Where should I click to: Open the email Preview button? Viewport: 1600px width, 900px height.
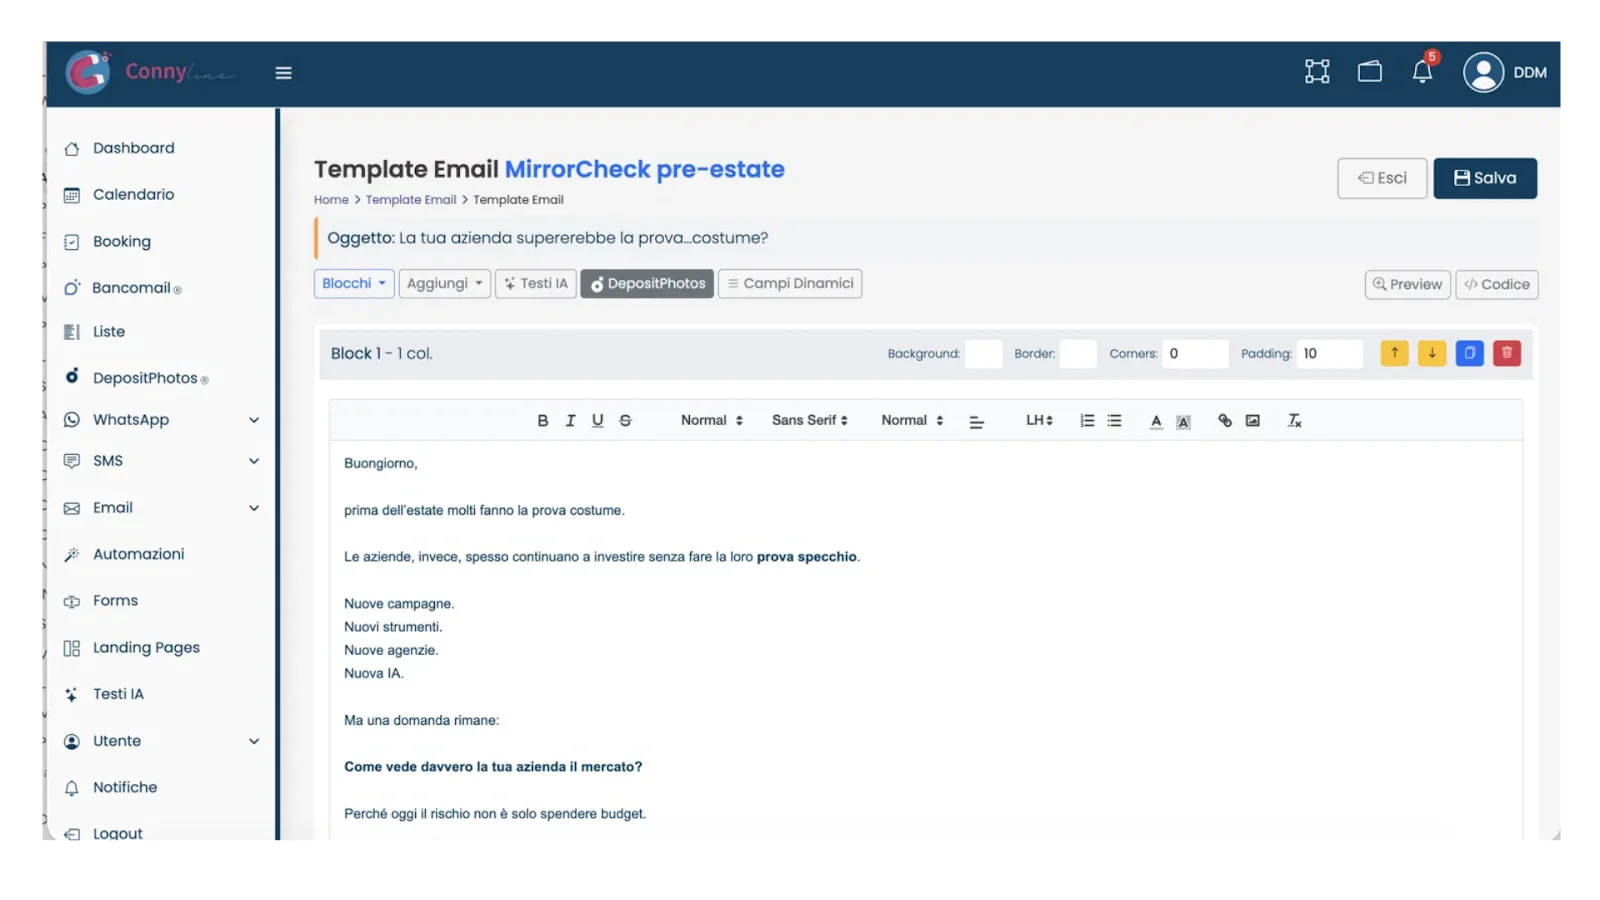1408,284
